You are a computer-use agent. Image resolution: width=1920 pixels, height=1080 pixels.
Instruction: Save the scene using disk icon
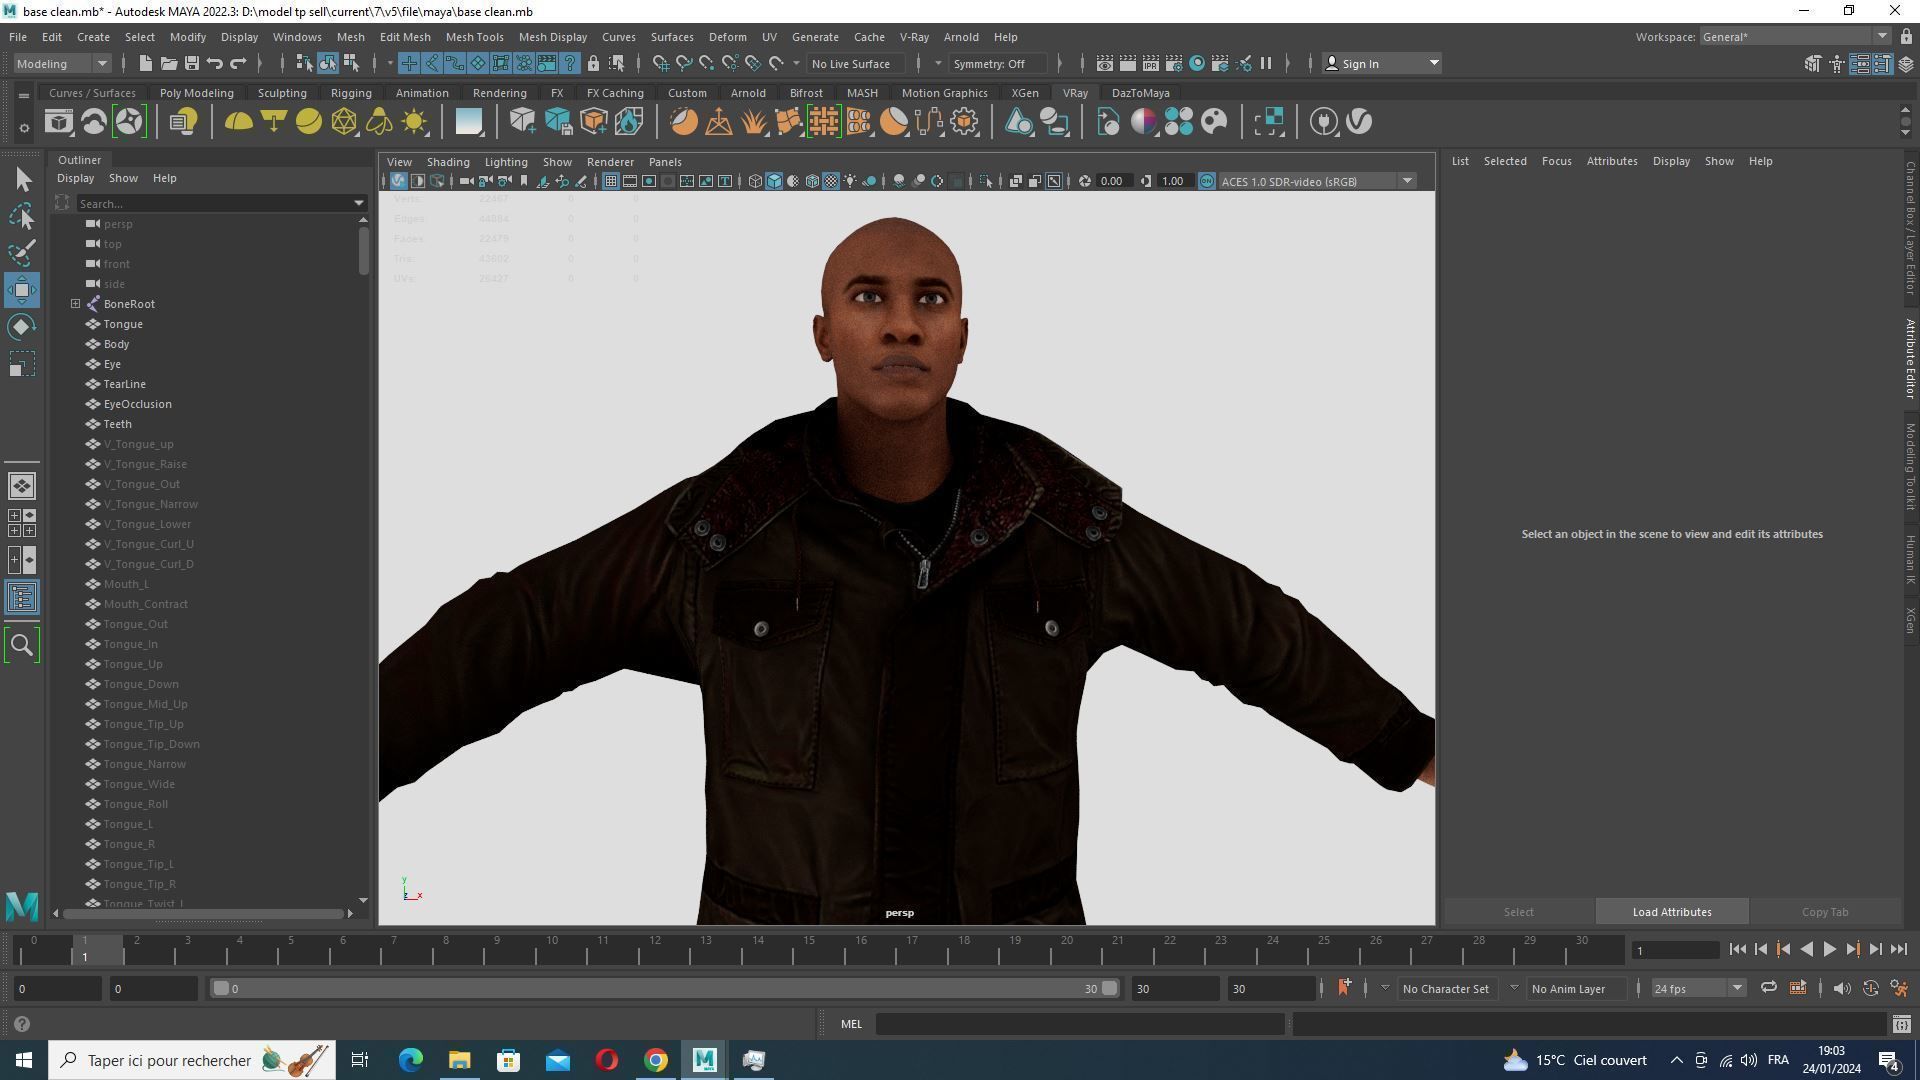(x=192, y=64)
